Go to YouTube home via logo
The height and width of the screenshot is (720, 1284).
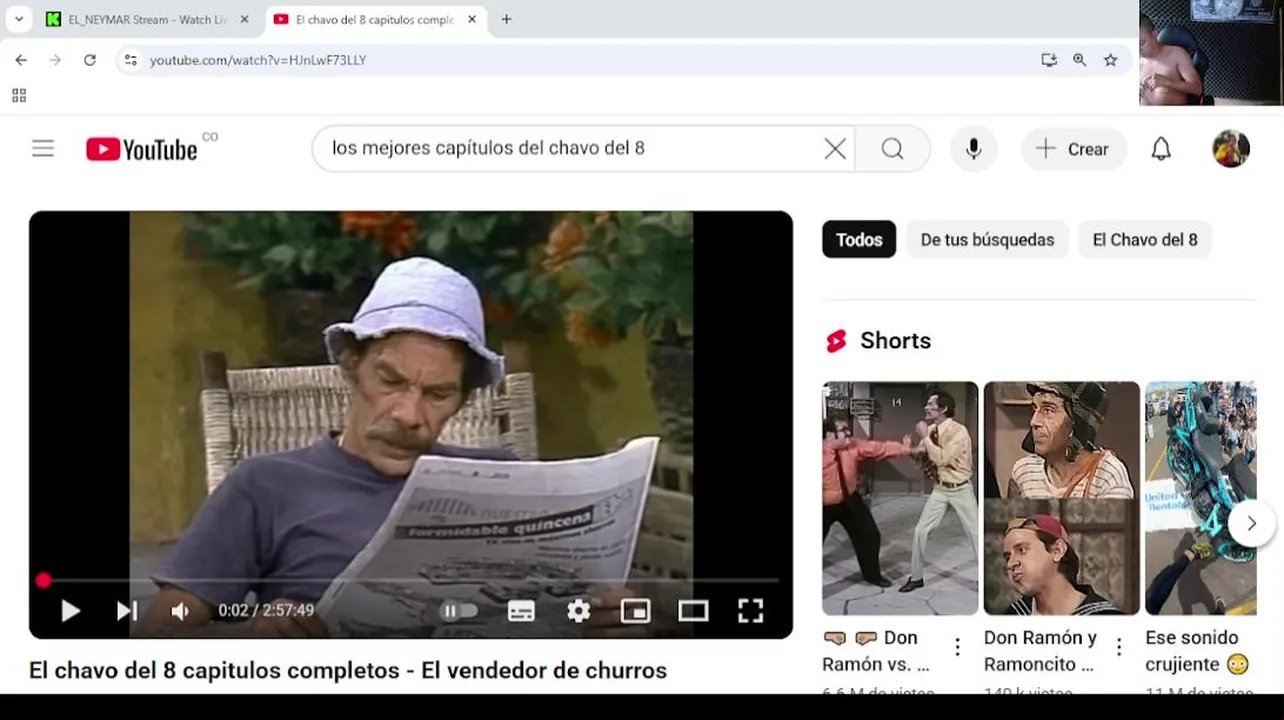coord(141,149)
